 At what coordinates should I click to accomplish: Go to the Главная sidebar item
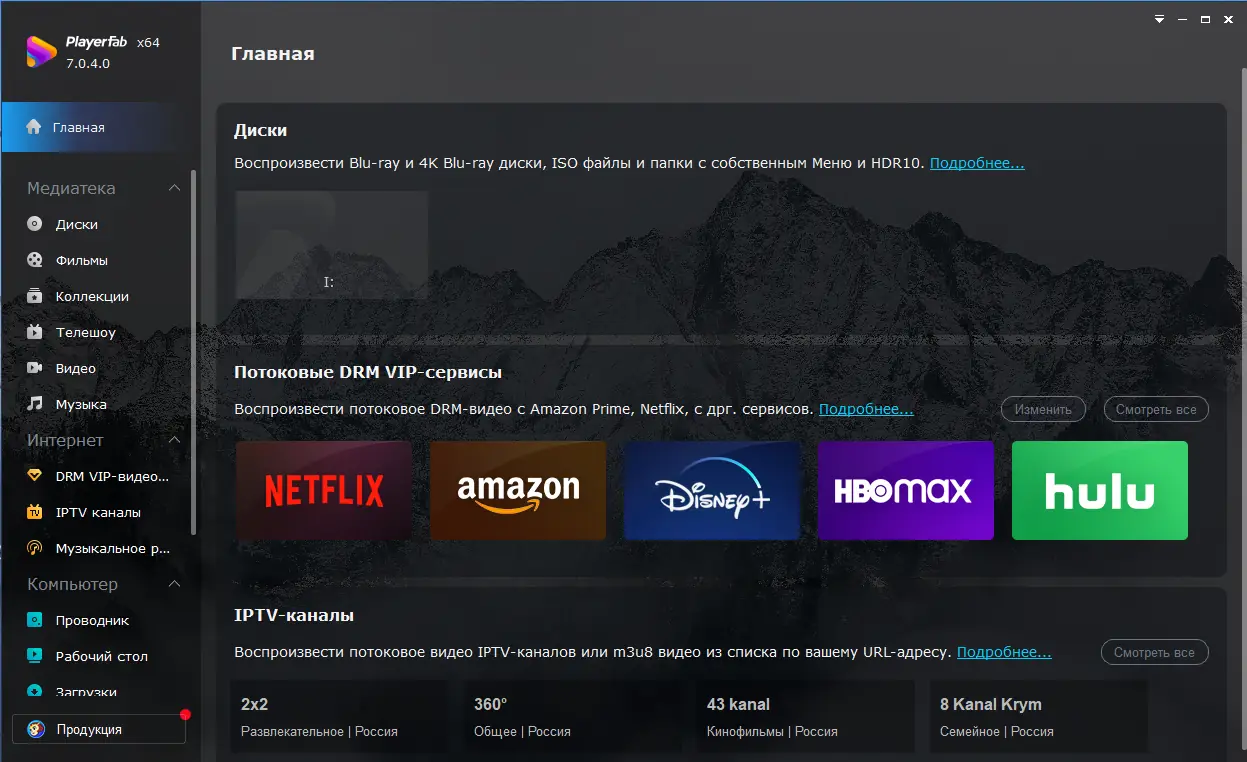coord(100,127)
